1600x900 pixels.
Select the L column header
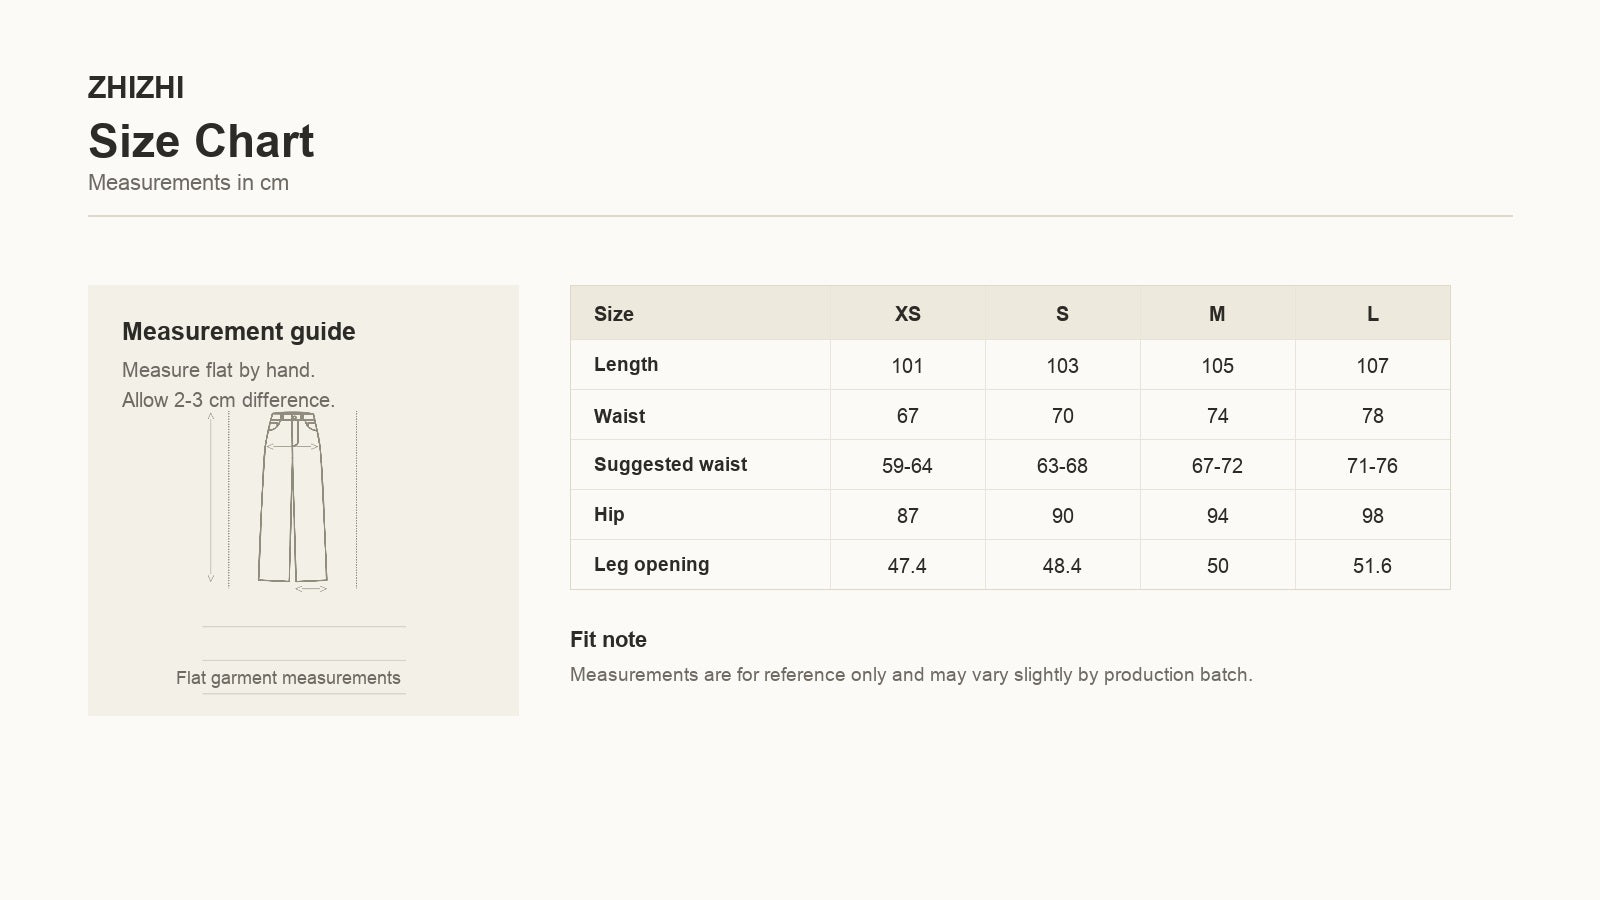1372,314
